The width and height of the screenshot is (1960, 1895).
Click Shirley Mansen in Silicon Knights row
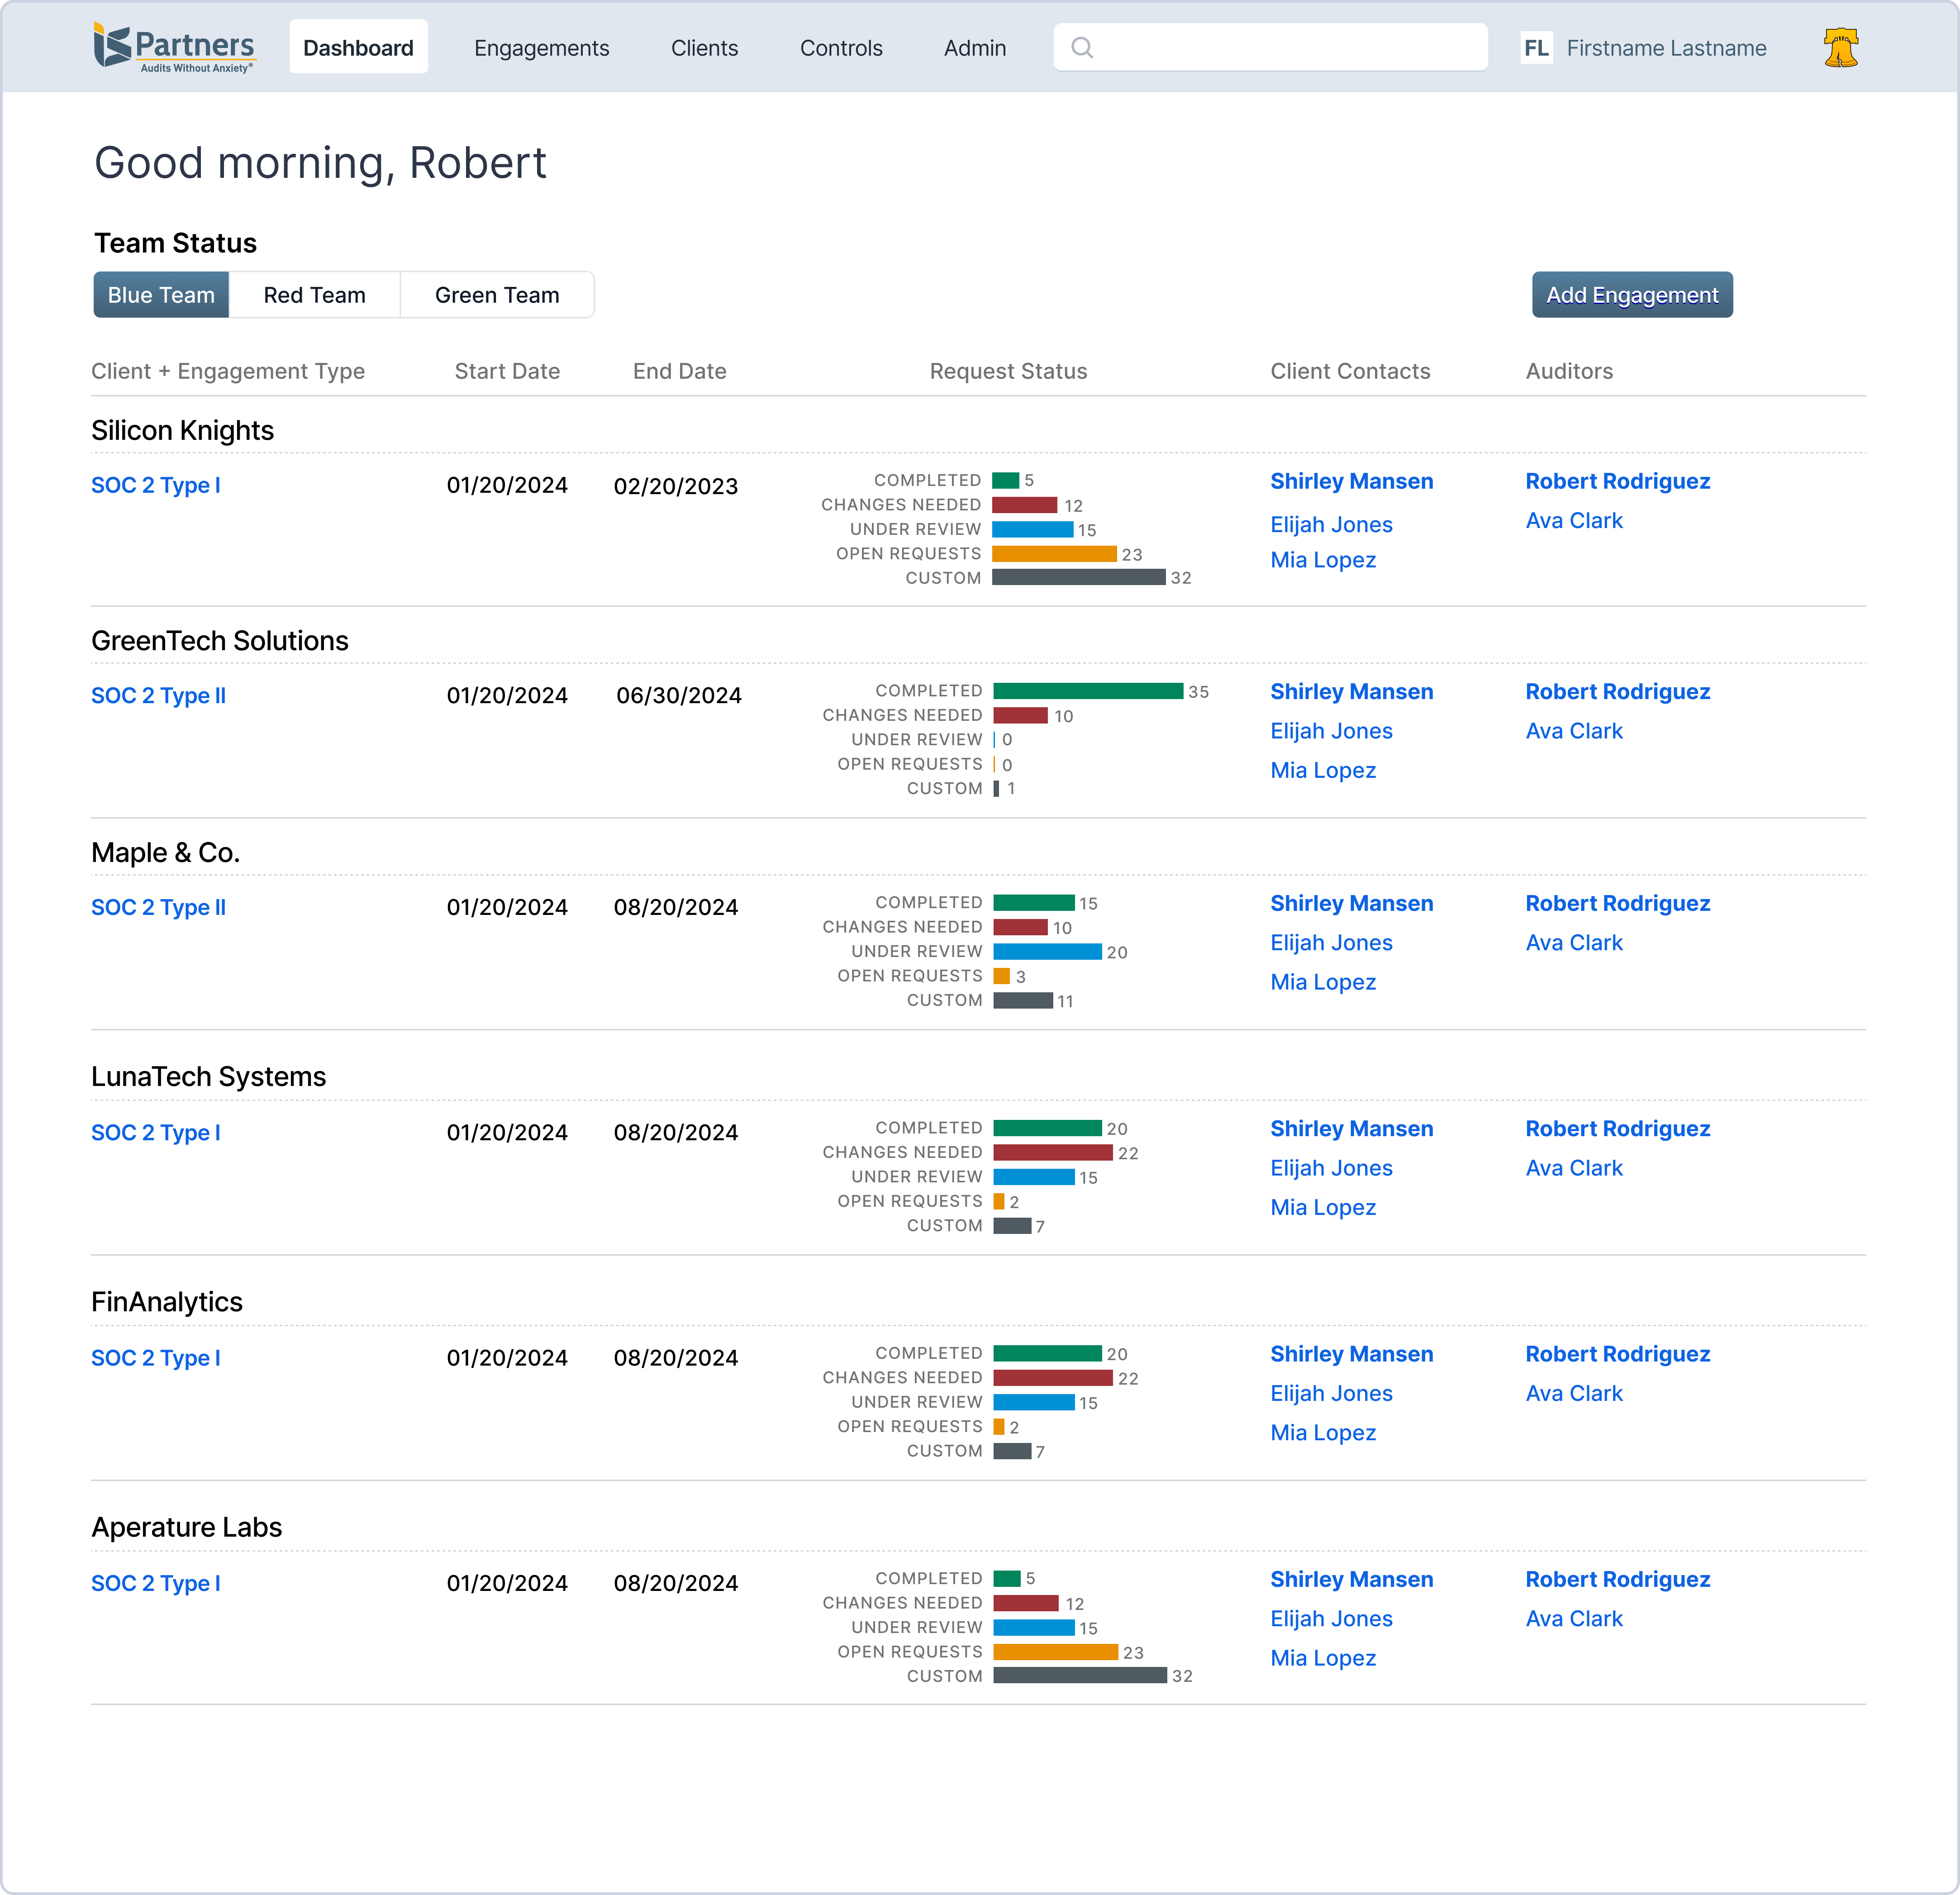coord(1351,482)
